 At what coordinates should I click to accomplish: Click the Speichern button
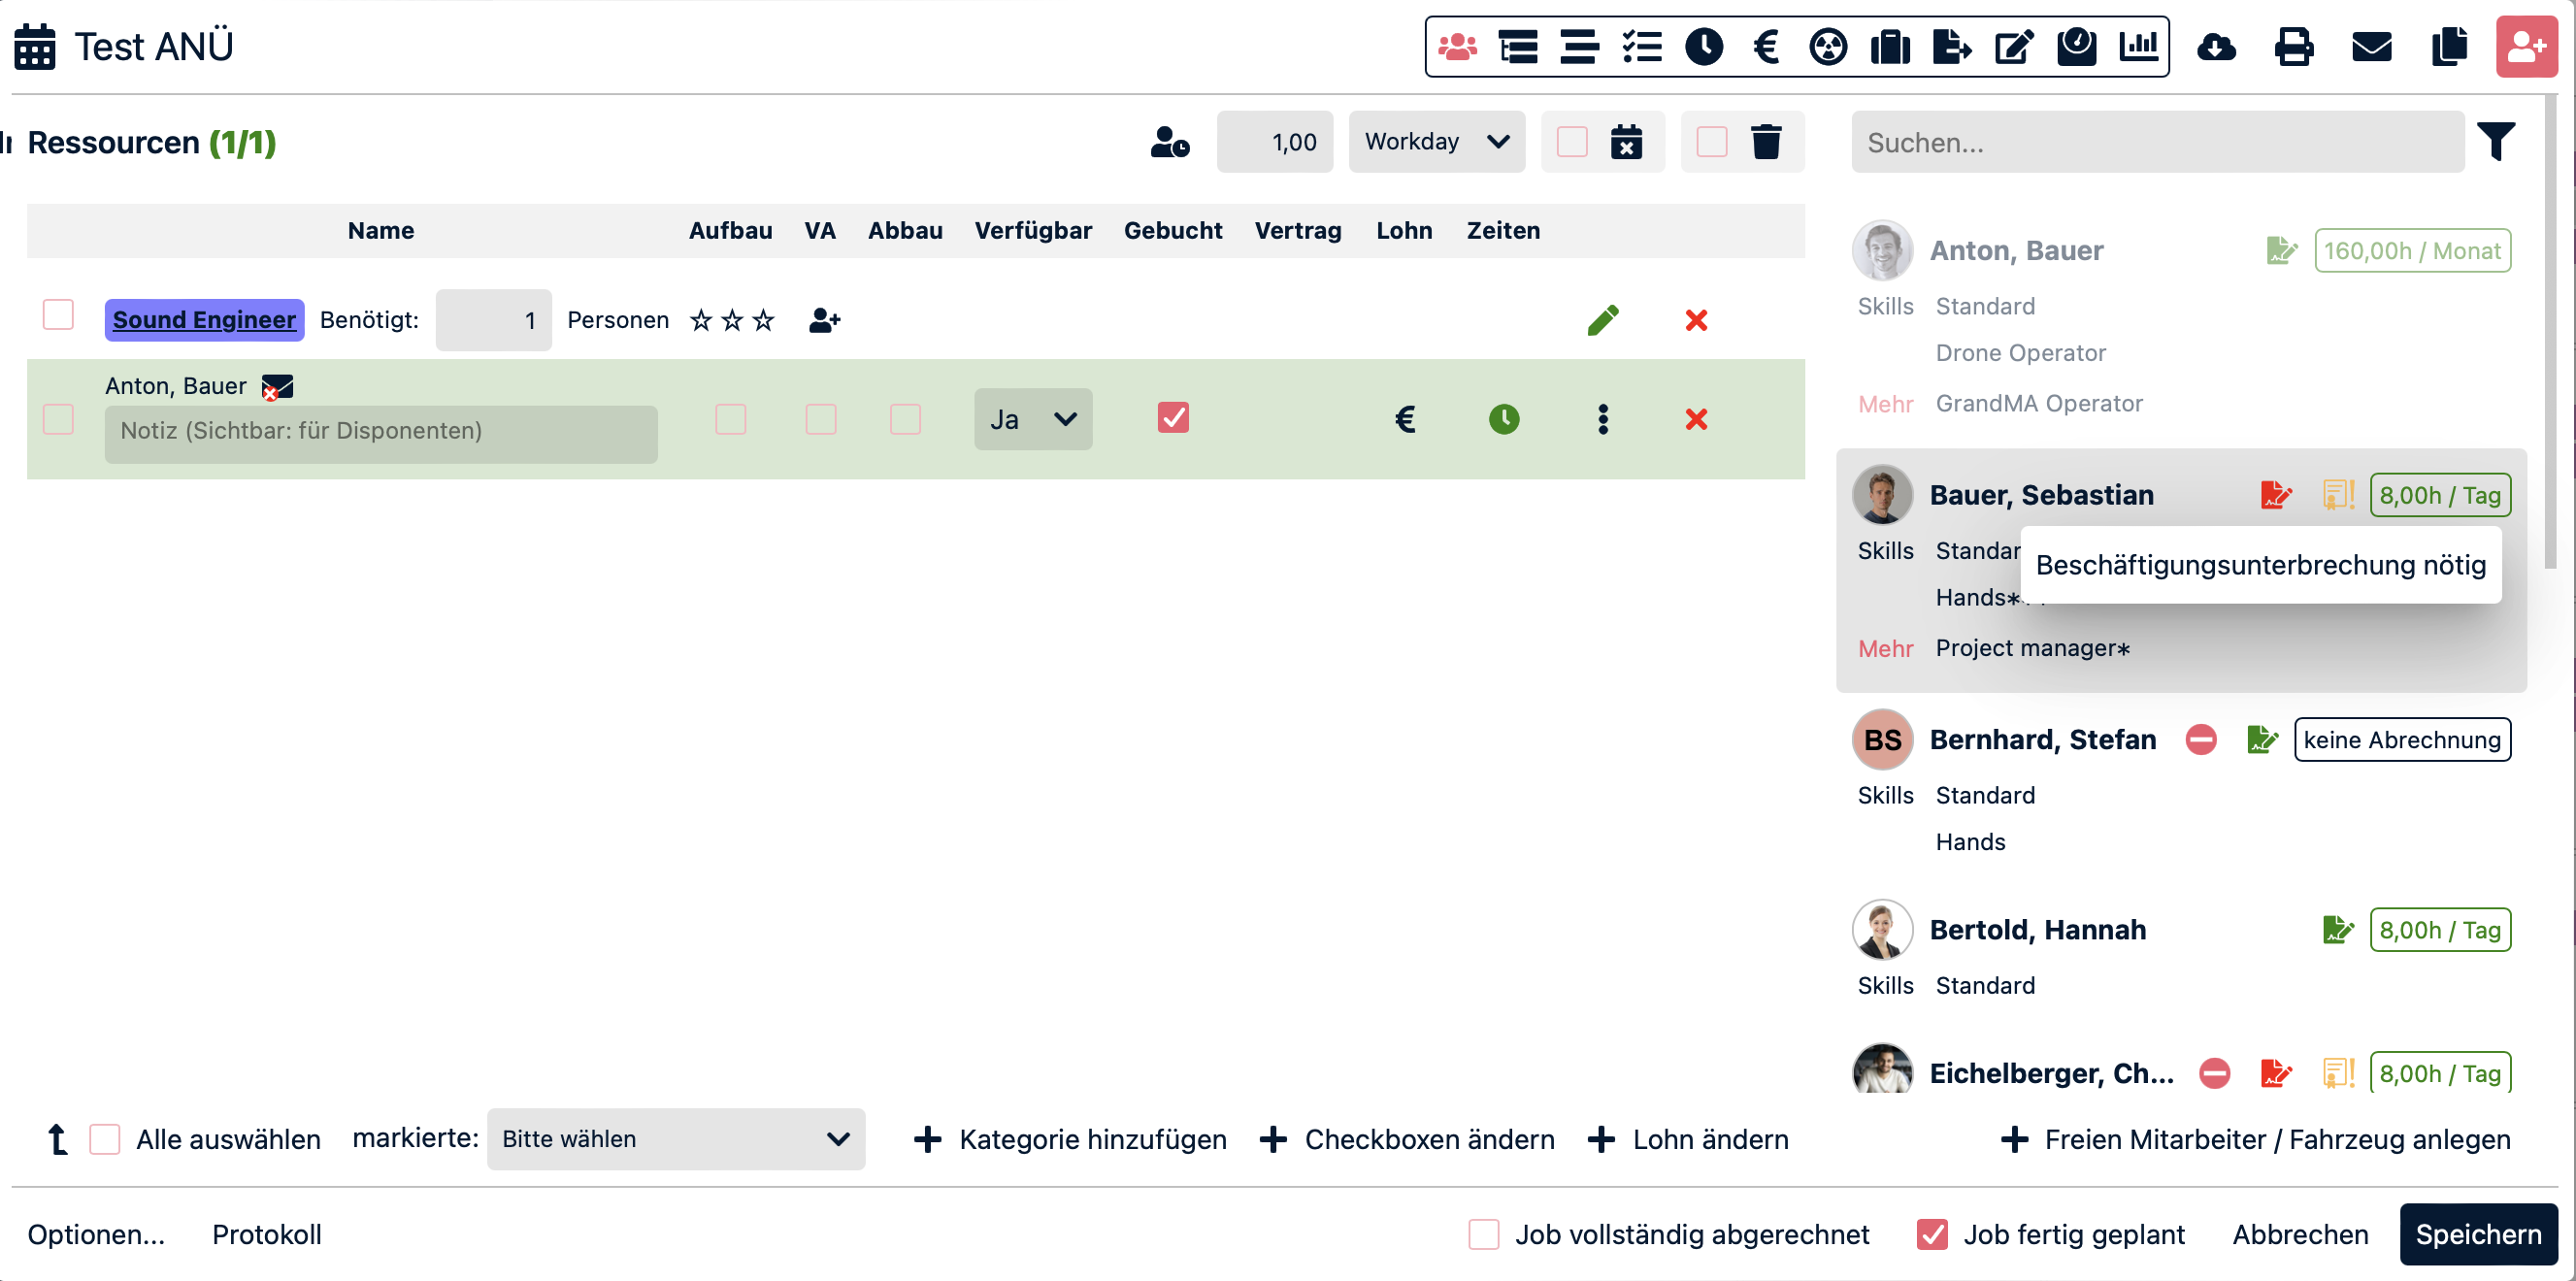pos(2477,1234)
